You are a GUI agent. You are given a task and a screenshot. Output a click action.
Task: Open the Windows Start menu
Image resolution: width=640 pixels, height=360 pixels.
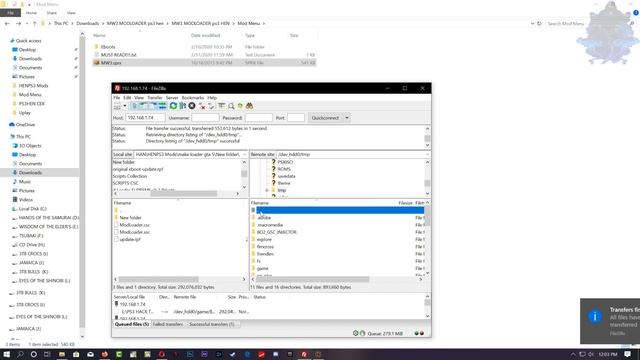(7, 354)
